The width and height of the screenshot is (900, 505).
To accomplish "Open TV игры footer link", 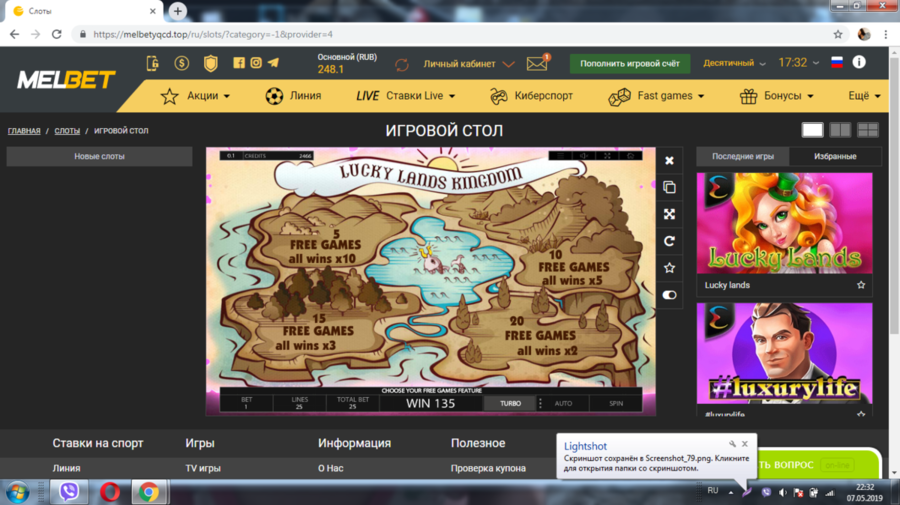I will (x=203, y=468).
